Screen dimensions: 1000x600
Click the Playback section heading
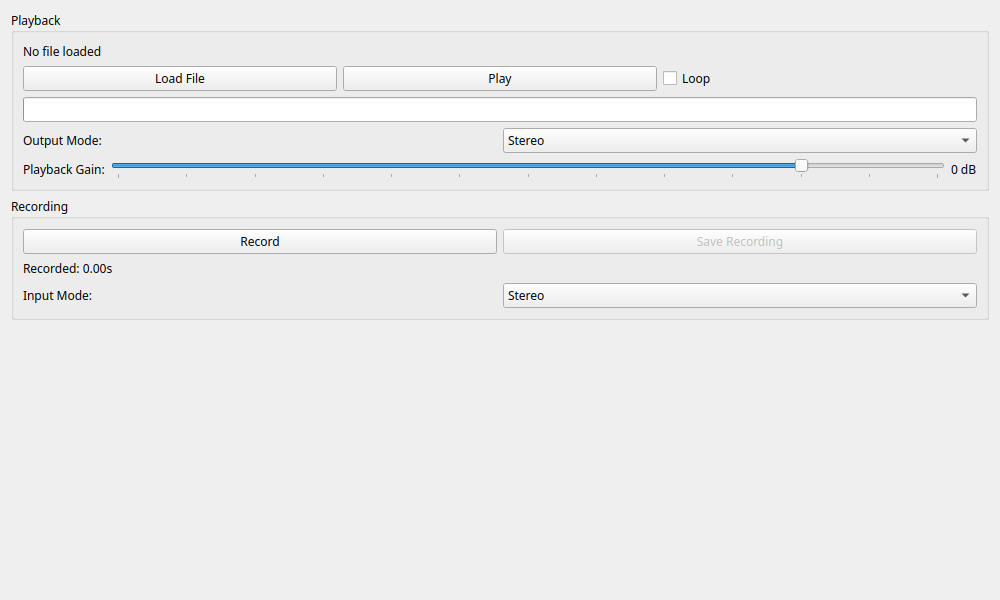coord(36,21)
